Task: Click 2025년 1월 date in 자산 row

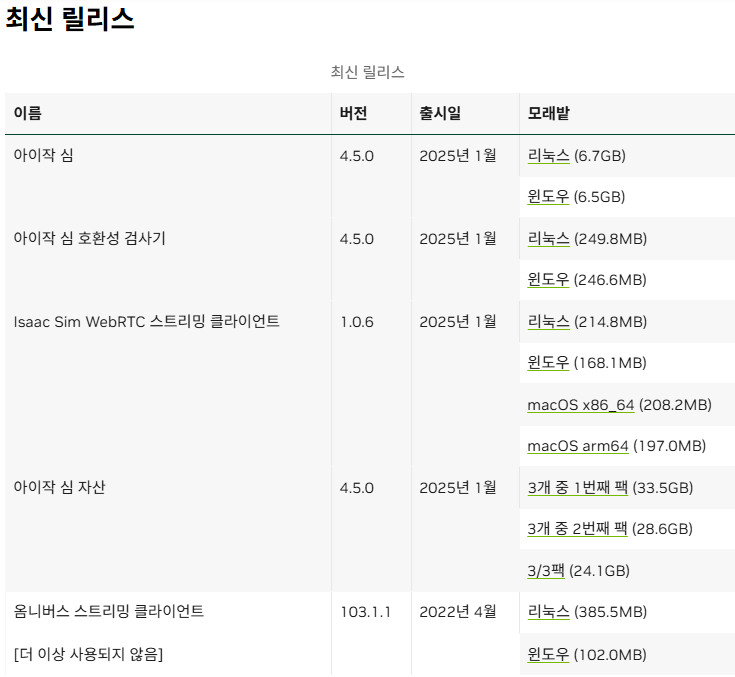Action: (x=458, y=488)
